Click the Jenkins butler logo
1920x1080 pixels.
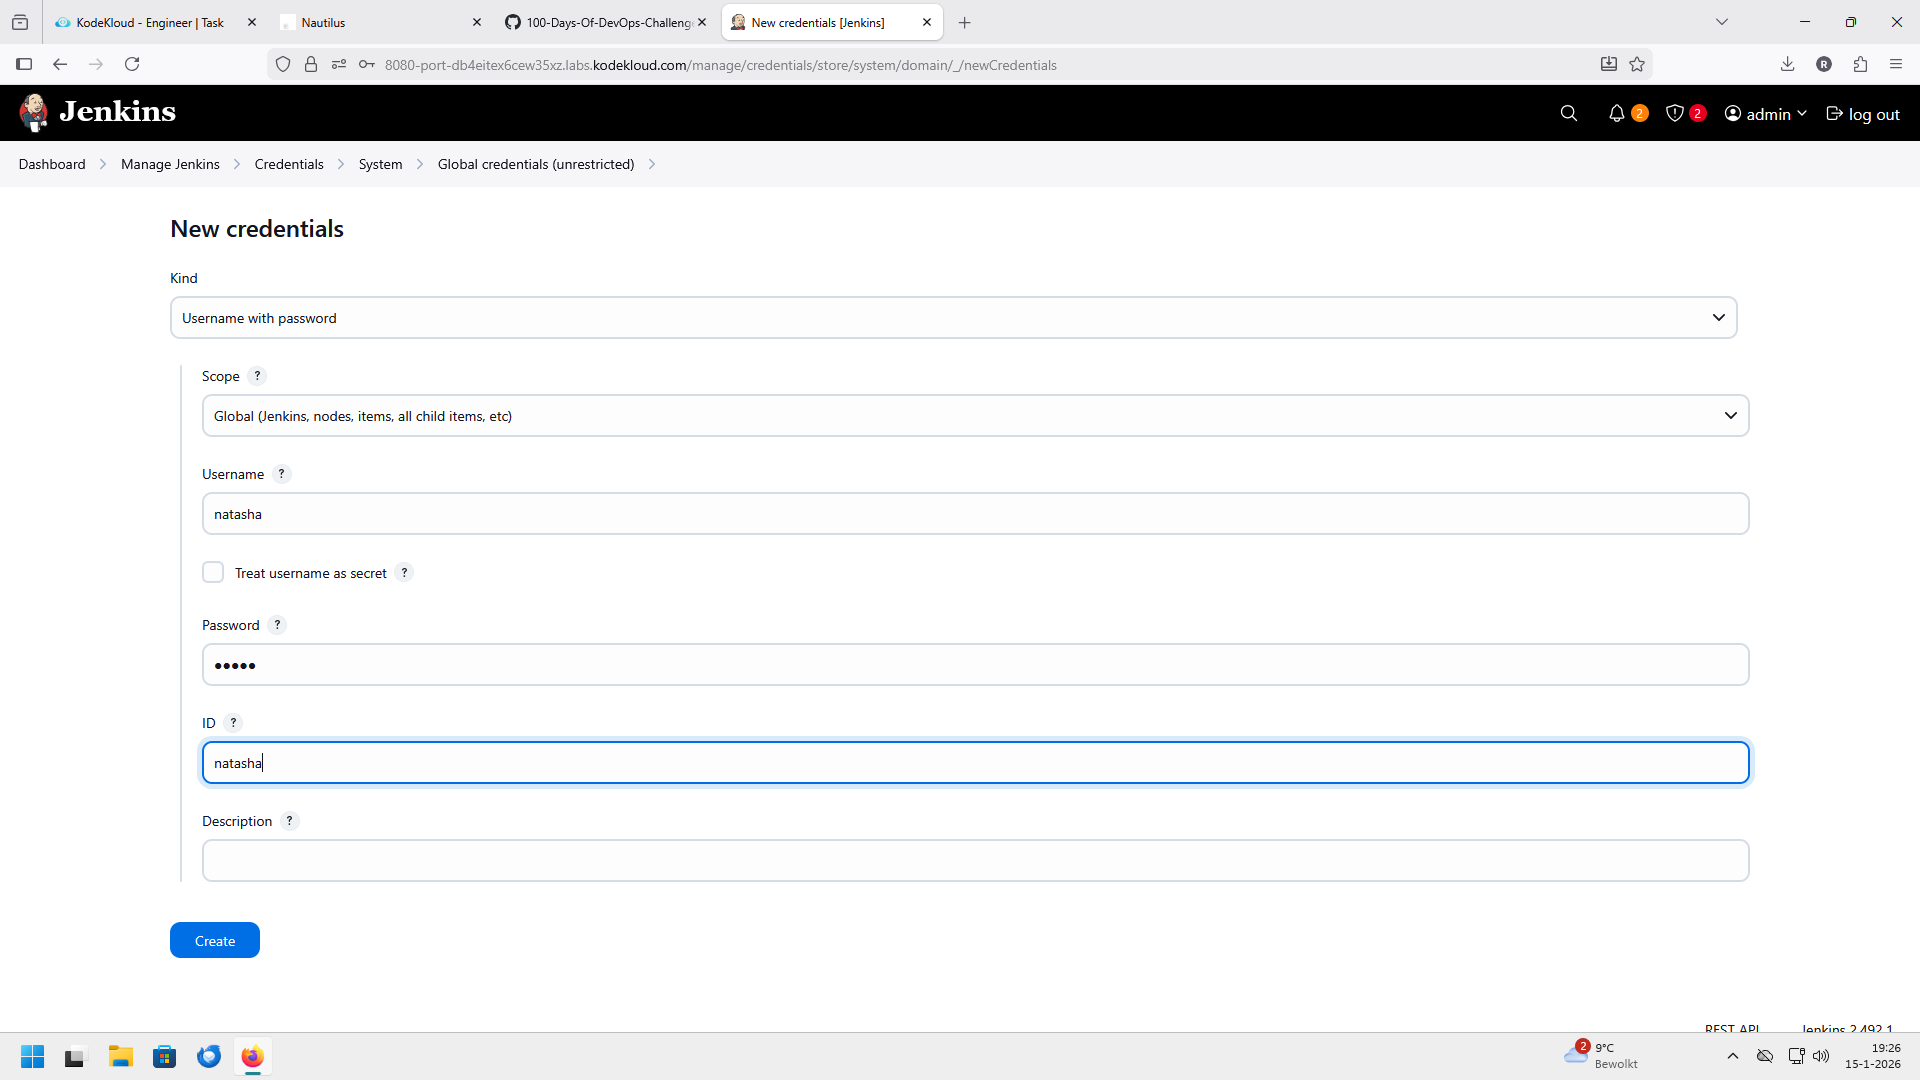(34, 112)
